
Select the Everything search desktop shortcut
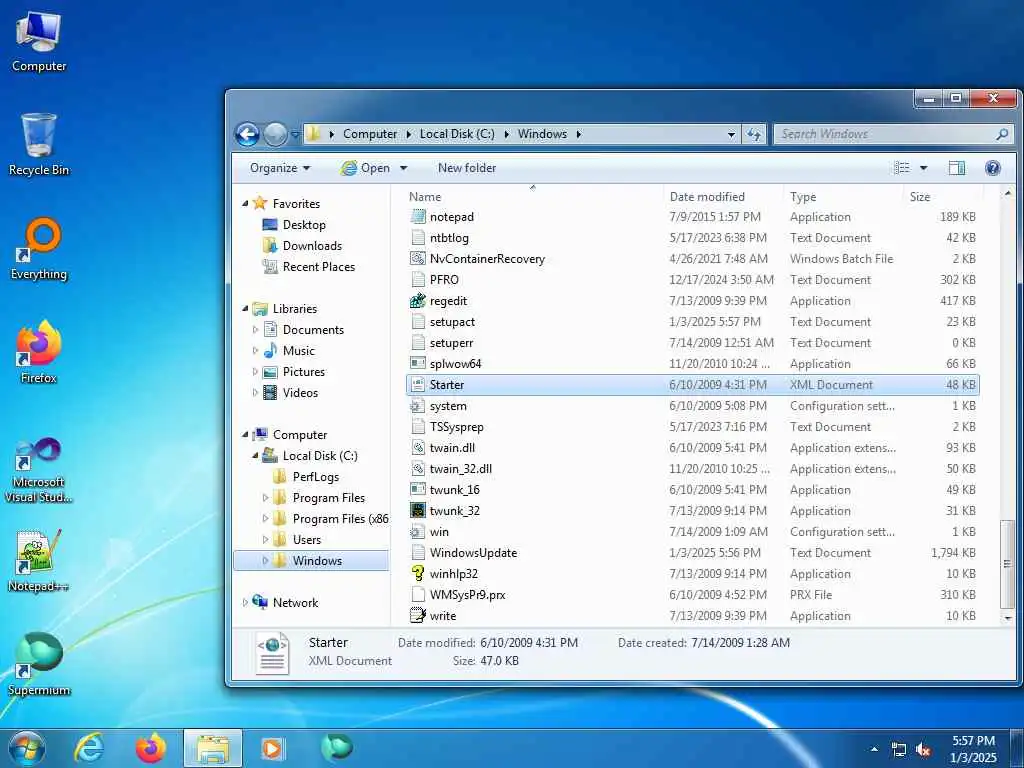click(x=39, y=249)
